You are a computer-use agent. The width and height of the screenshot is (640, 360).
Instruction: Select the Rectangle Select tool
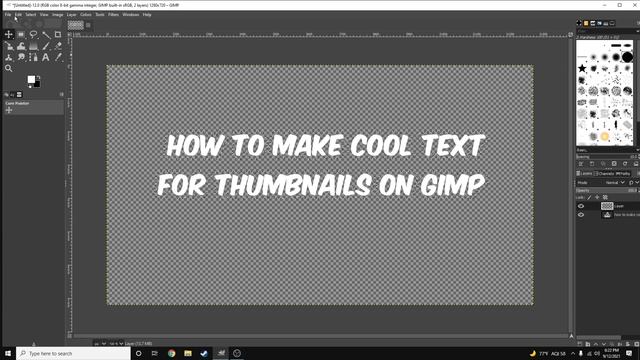pos(21,35)
